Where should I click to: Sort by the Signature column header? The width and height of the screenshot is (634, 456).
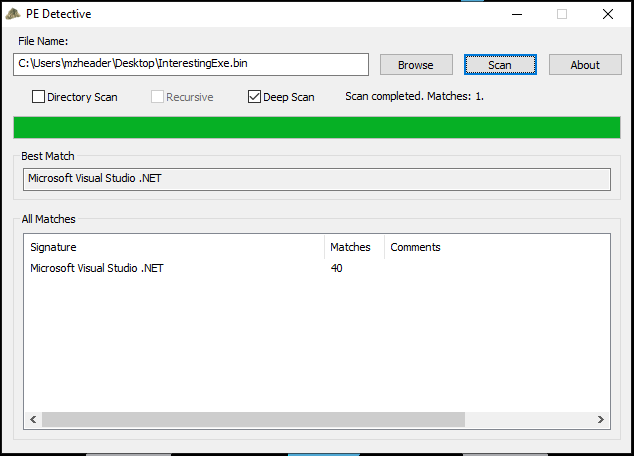click(176, 247)
